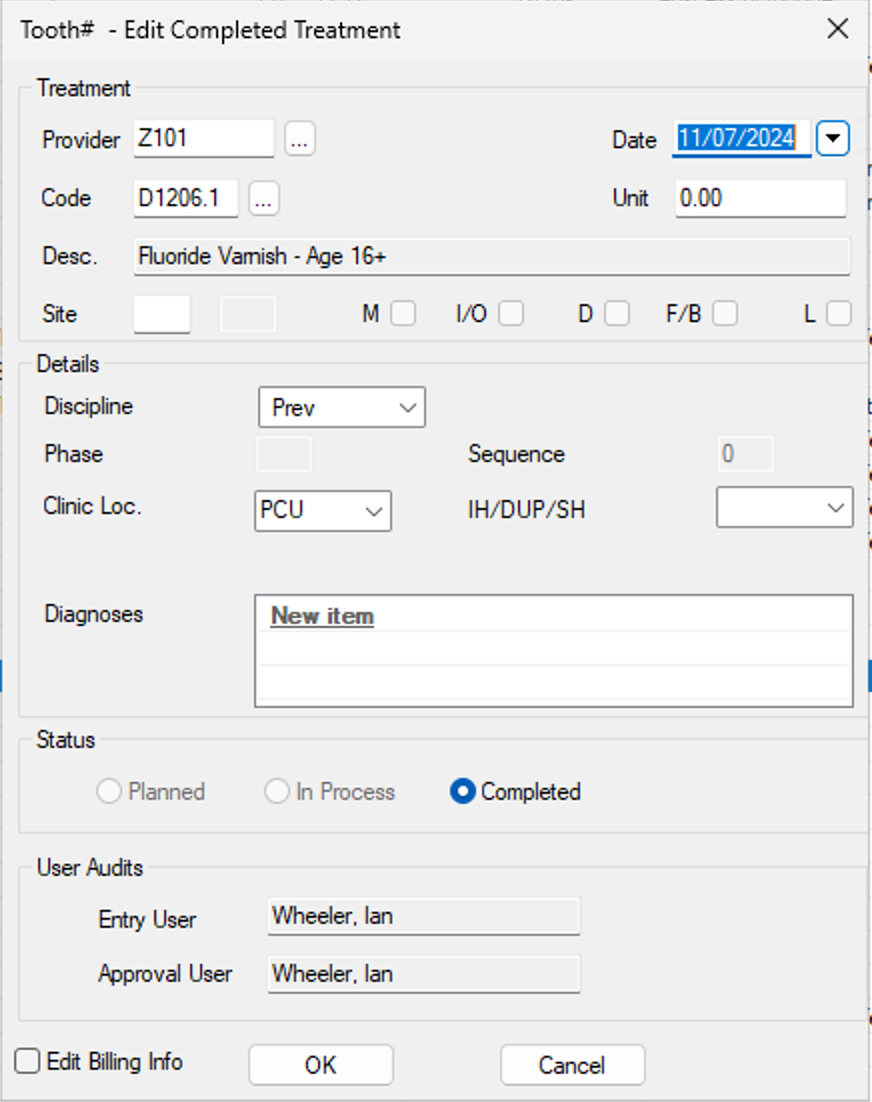Click the Provider field containing Z101

pos(204,138)
